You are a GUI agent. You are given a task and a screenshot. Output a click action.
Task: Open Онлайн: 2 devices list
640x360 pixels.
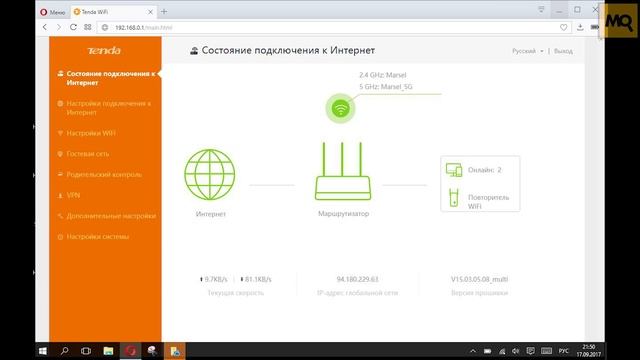(x=484, y=170)
